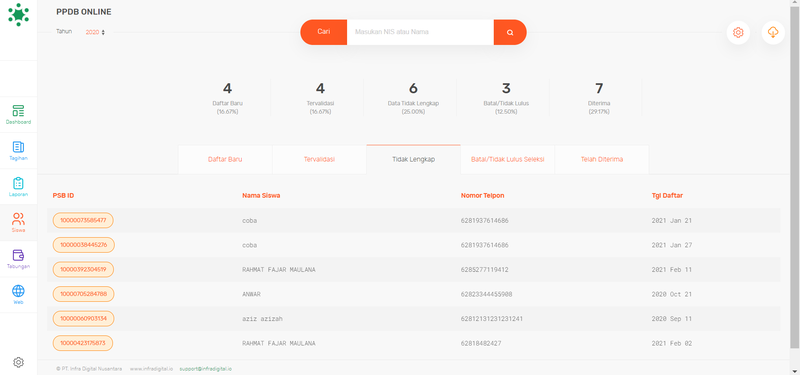
Task: Click the Cari button
Action: point(323,32)
